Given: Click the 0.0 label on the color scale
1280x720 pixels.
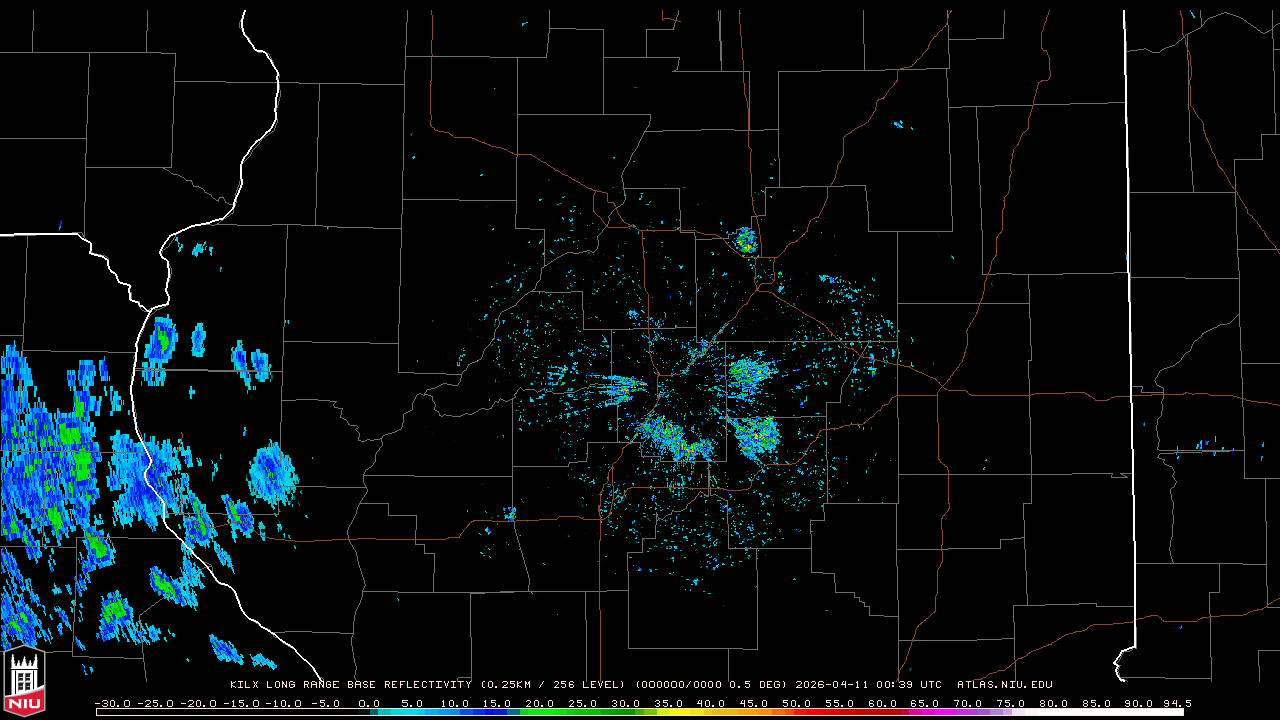Looking at the screenshot, I should 369,703.
